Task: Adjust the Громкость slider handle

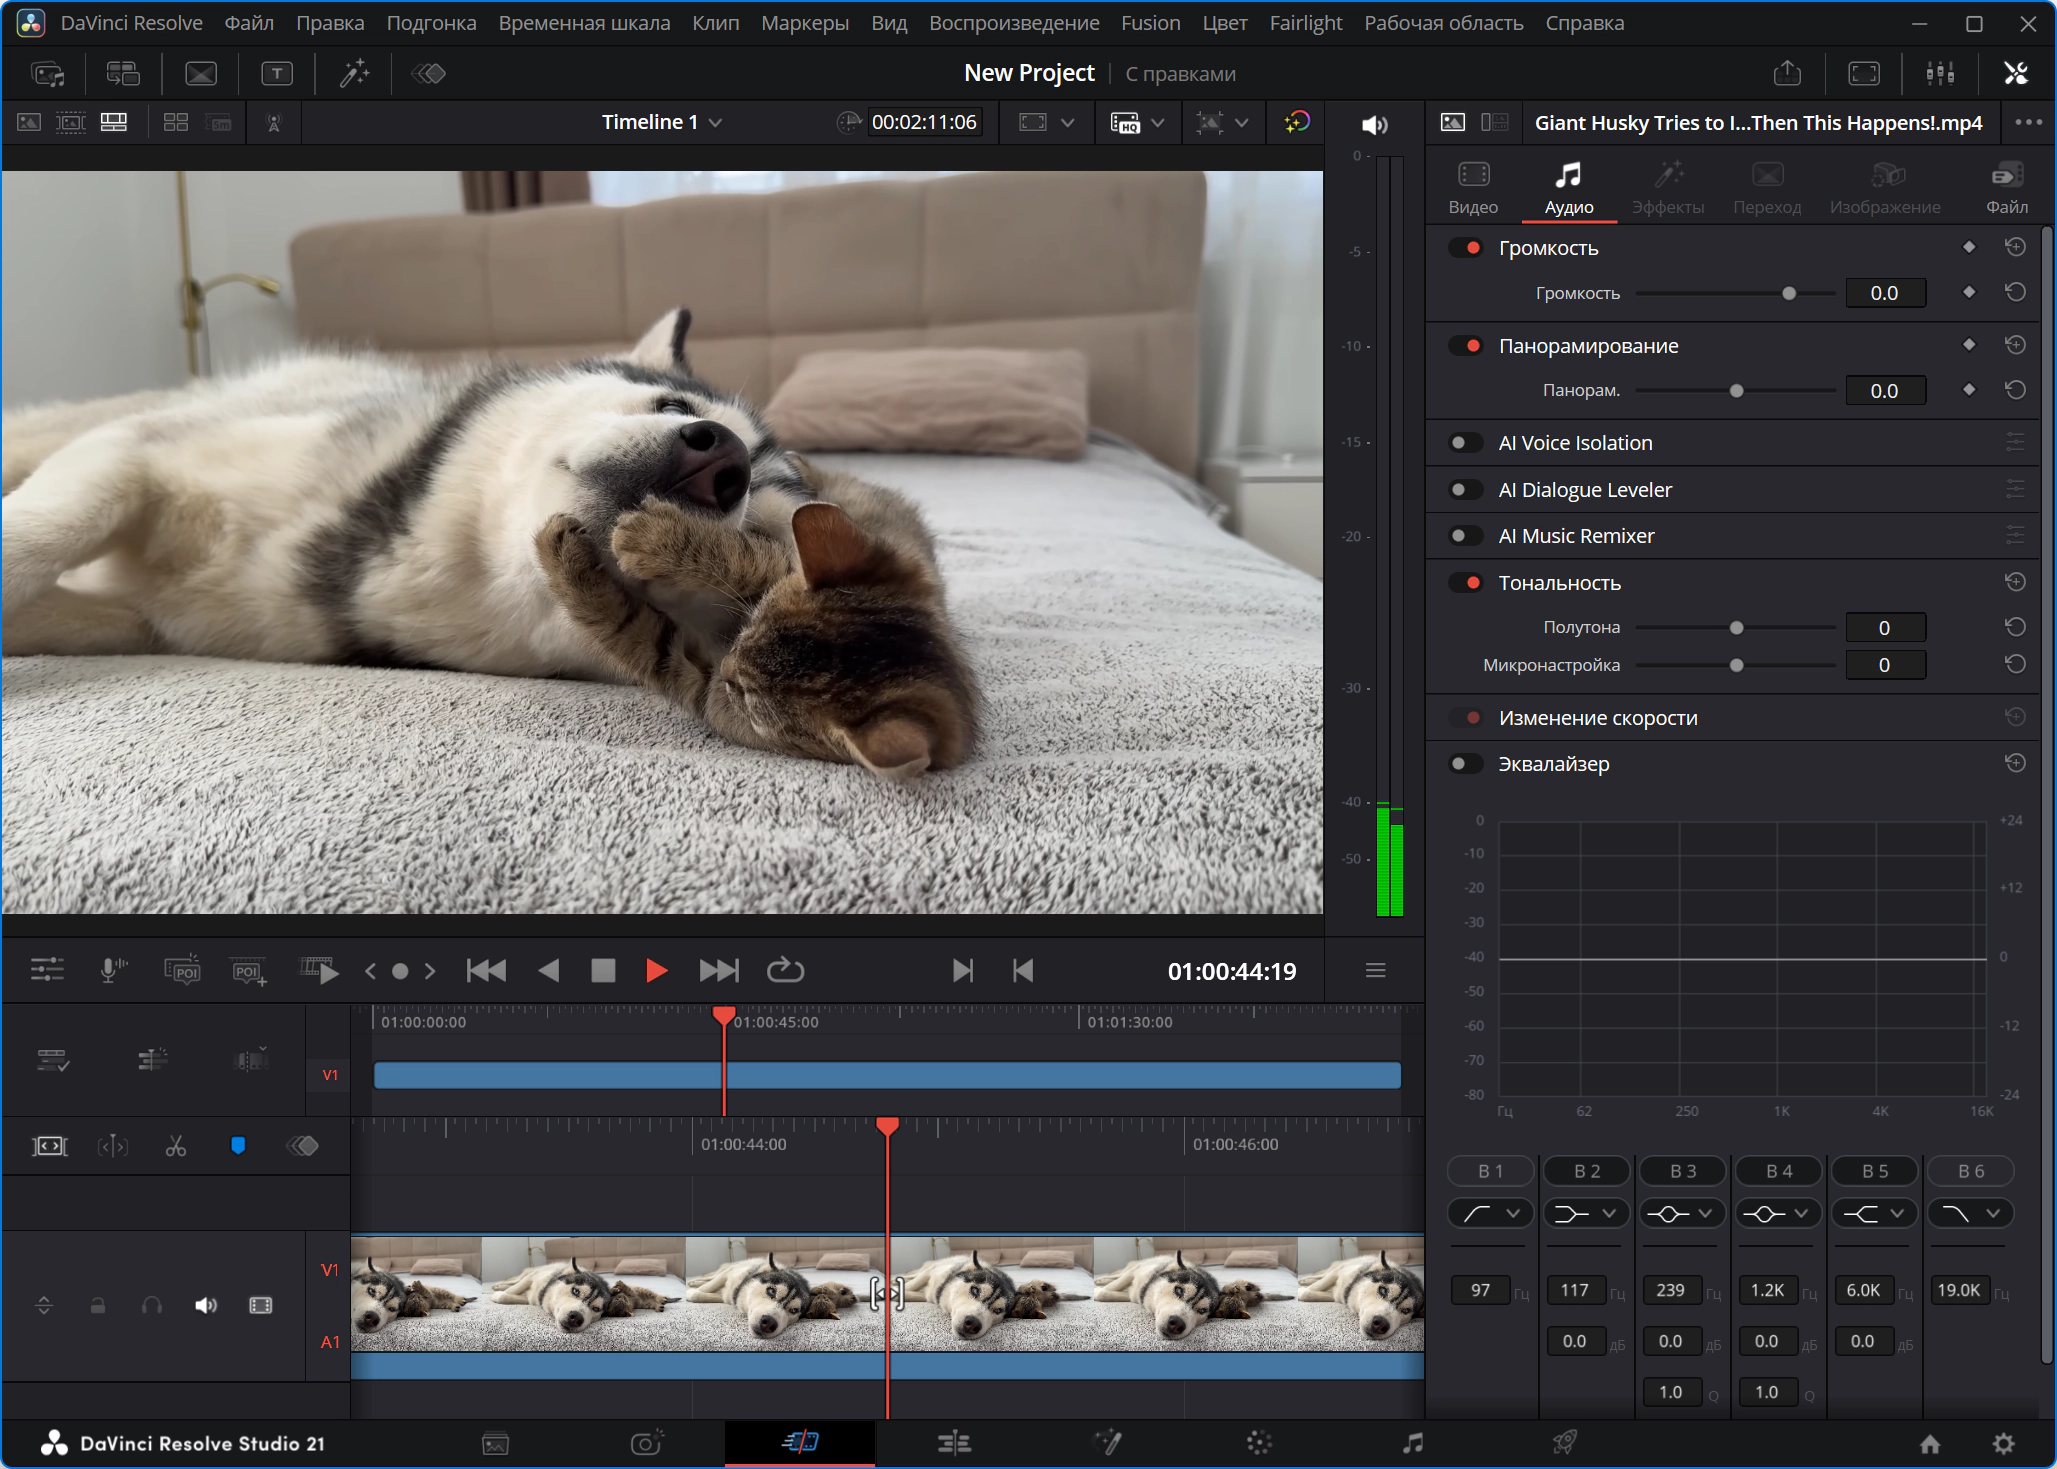Action: pos(1788,293)
